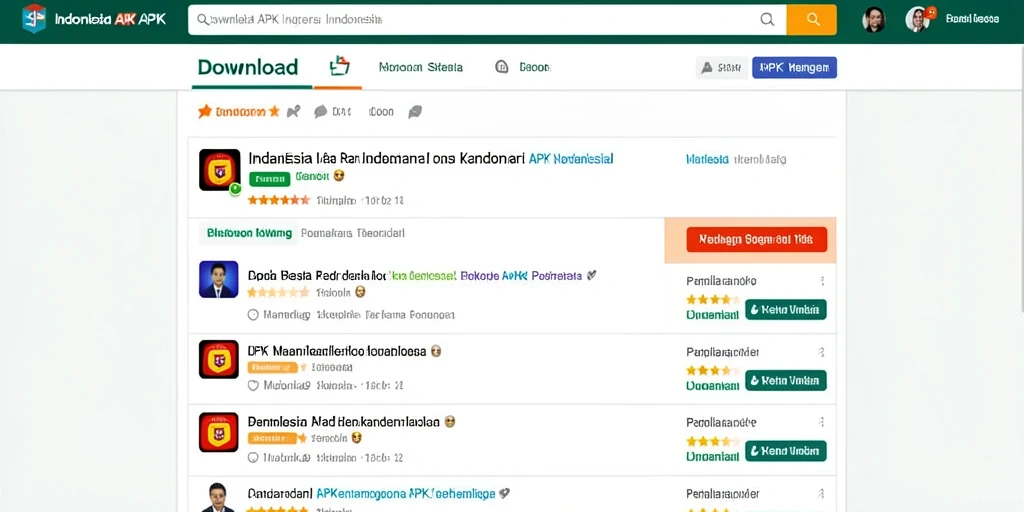Click the trailing orange star after Bandoaan
1024x512 pixels.
(x=274, y=111)
